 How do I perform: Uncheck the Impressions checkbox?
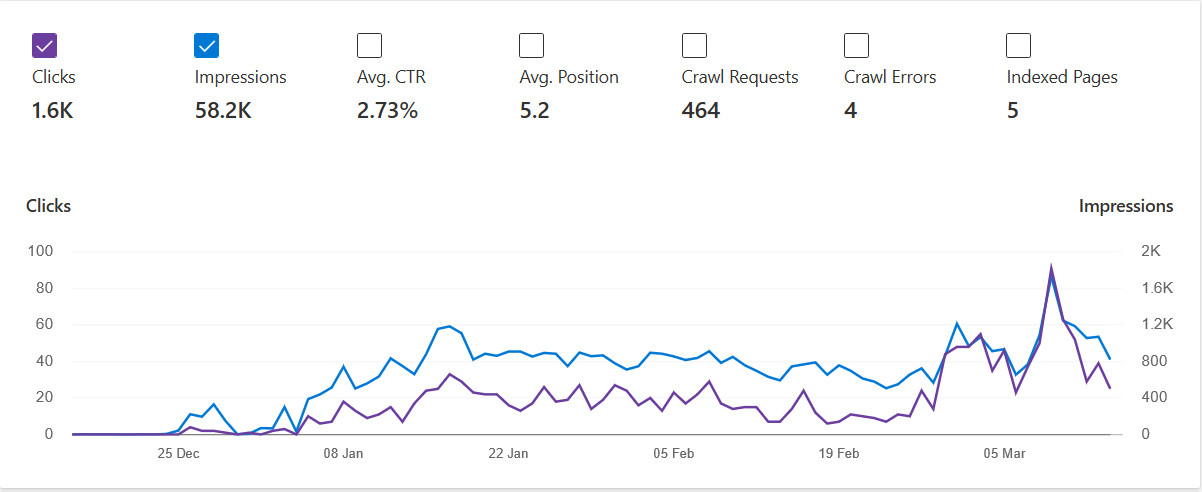coord(207,46)
